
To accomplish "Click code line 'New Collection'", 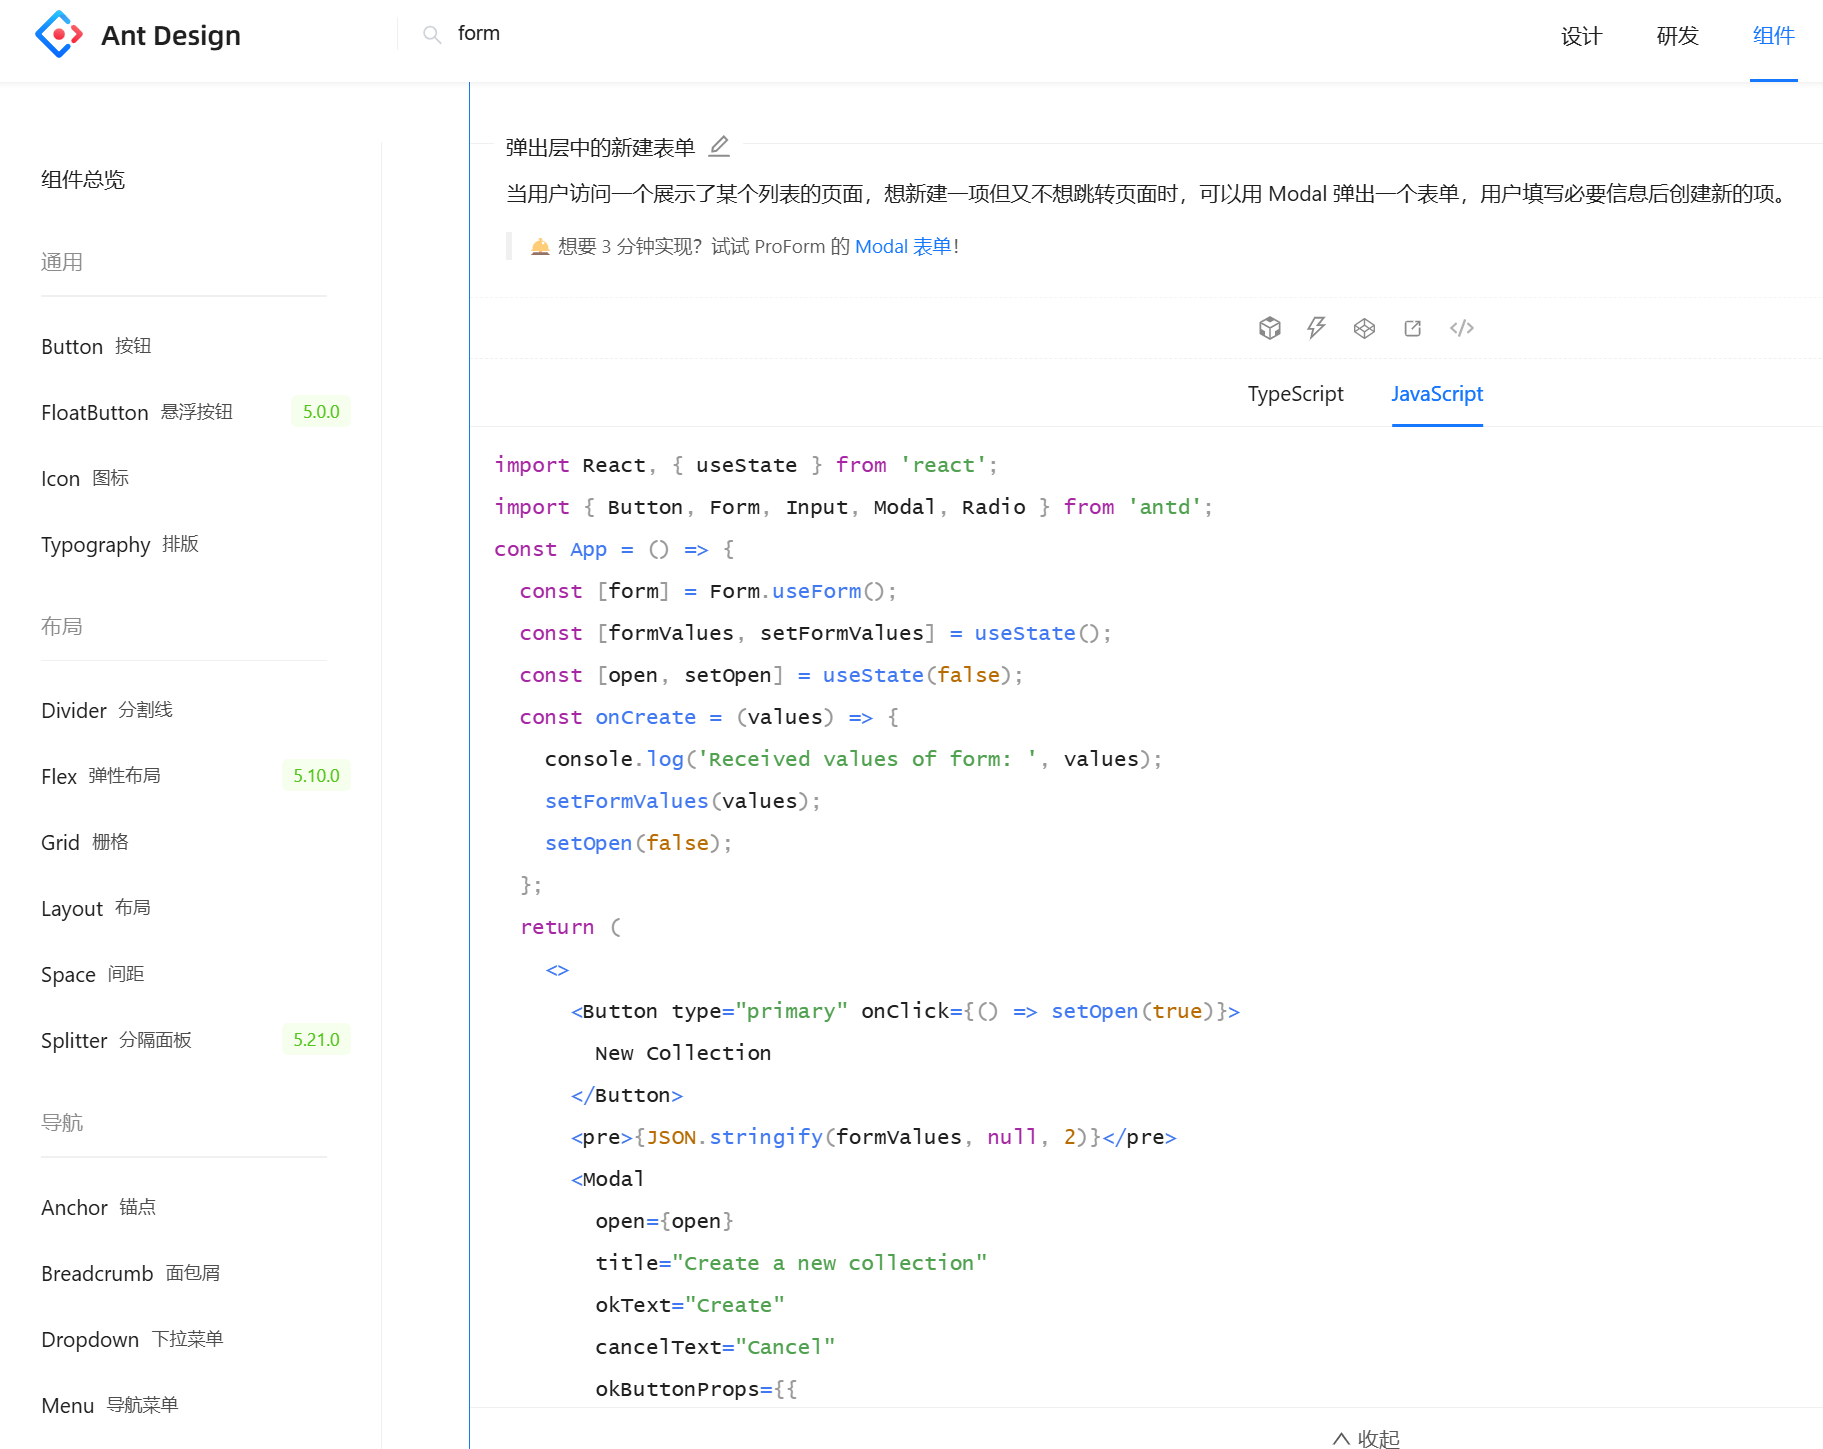I will 683,1053.
